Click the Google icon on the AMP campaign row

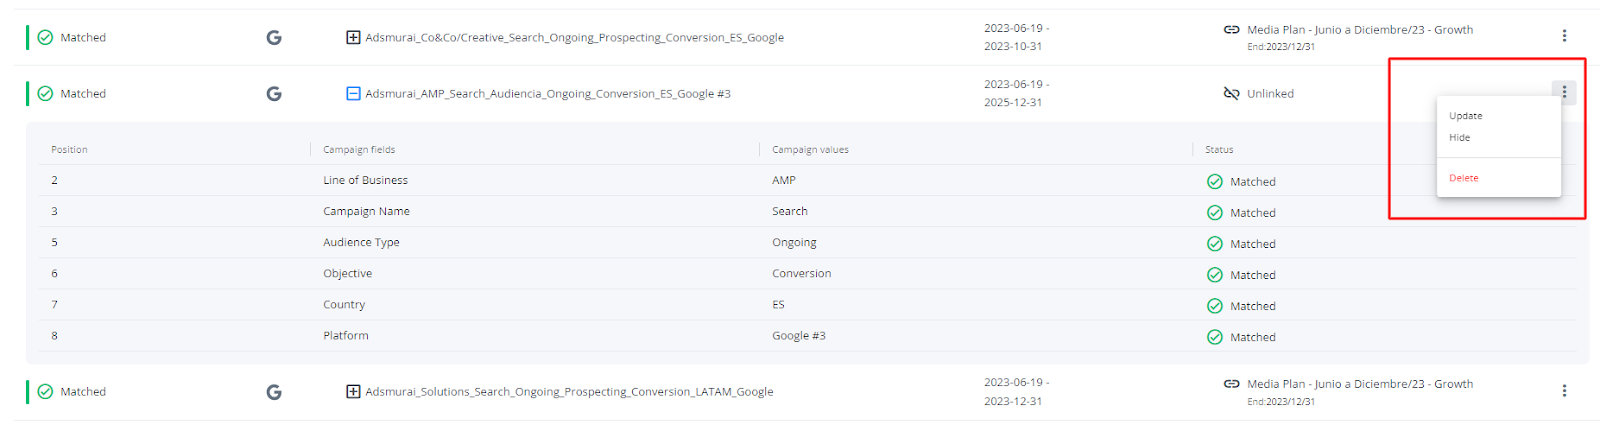pos(274,94)
